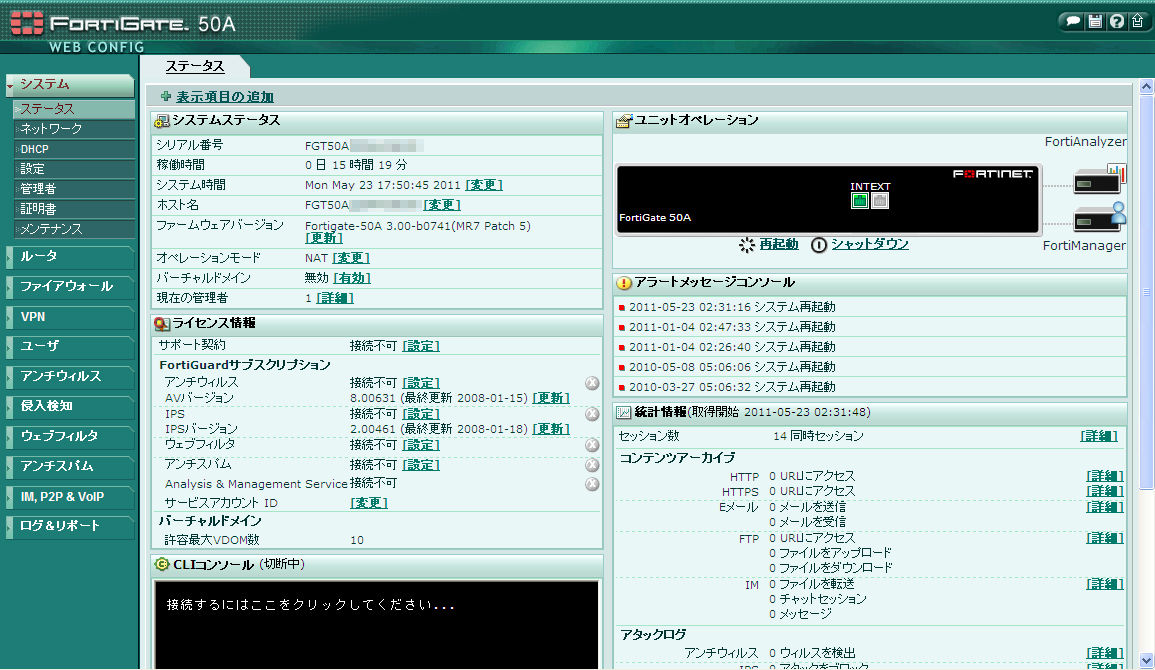The image size is (1155, 670).
Task: Select the ステータス tab
Action: coord(194,66)
